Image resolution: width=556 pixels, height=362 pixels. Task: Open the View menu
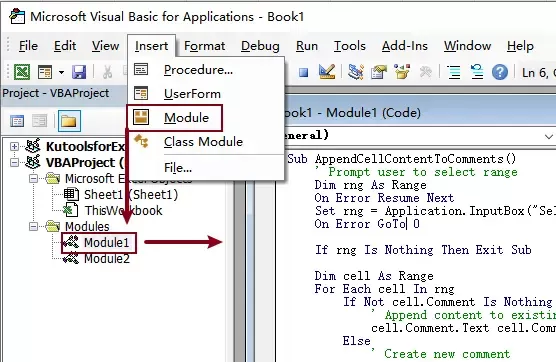pos(105,46)
